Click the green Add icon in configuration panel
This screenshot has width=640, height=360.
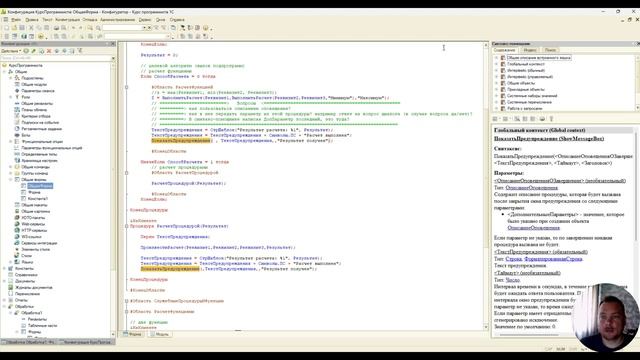(26, 51)
